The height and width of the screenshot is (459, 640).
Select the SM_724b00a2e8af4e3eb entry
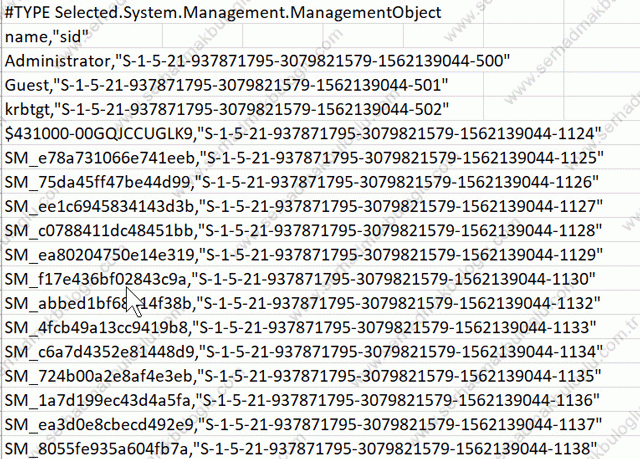[x=303, y=376]
